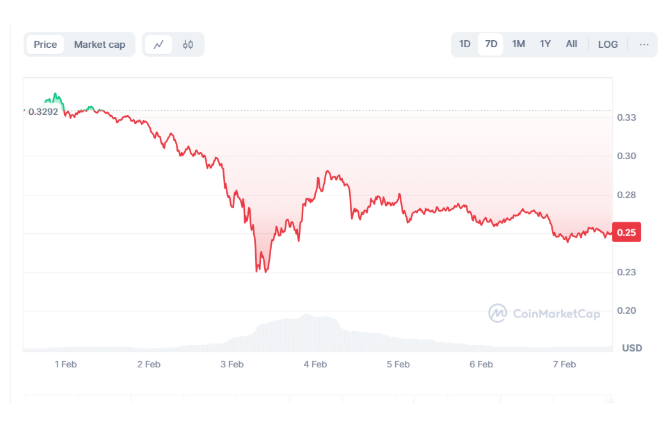Open the more options ellipsis menu
The width and height of the screenshot is (666, 427).
pos(643,44)
